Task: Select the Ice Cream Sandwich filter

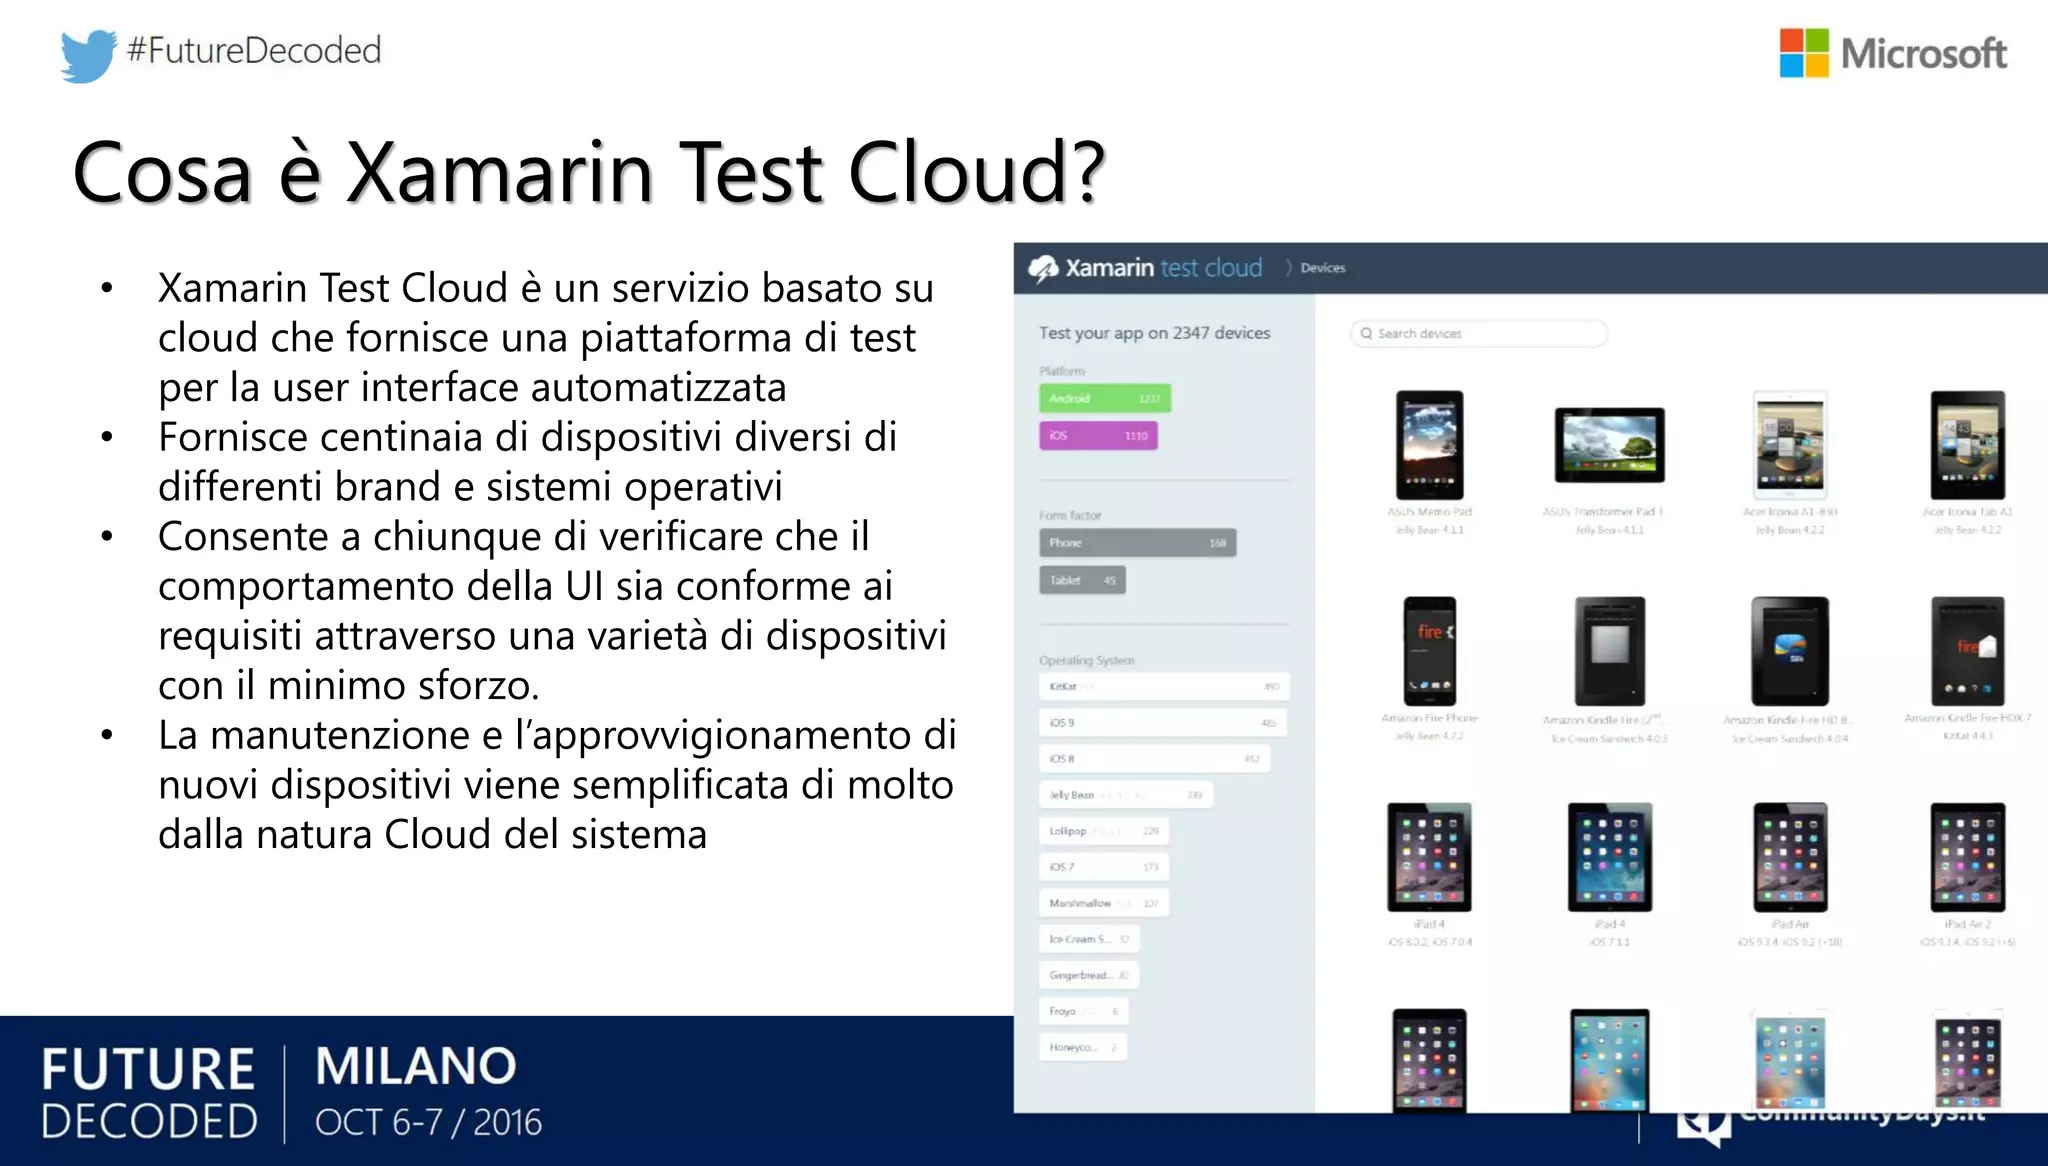Action: point(1089,939)
